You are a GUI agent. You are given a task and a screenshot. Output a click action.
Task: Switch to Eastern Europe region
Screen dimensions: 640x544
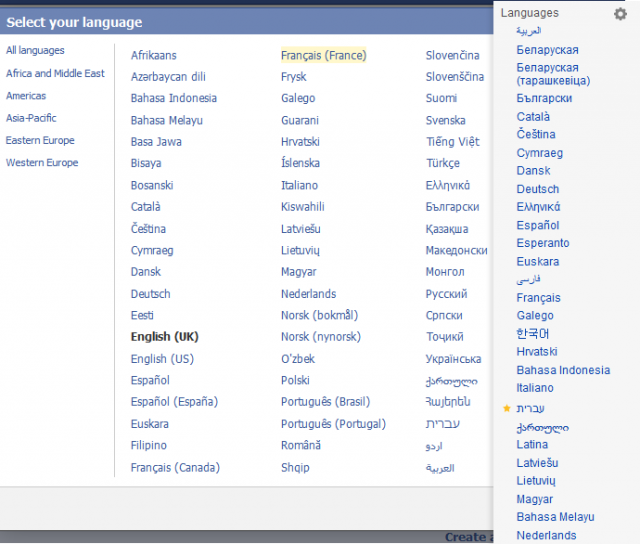click(x=40, y=140)
